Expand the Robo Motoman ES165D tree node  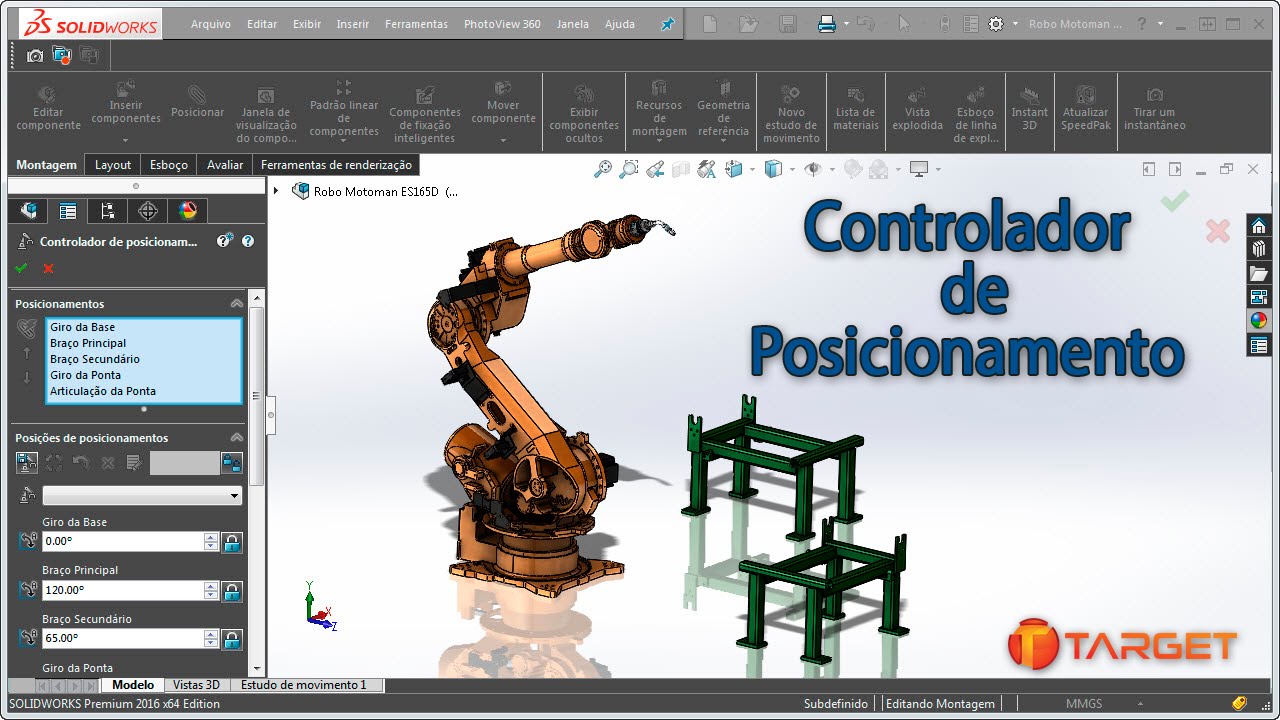277,190
